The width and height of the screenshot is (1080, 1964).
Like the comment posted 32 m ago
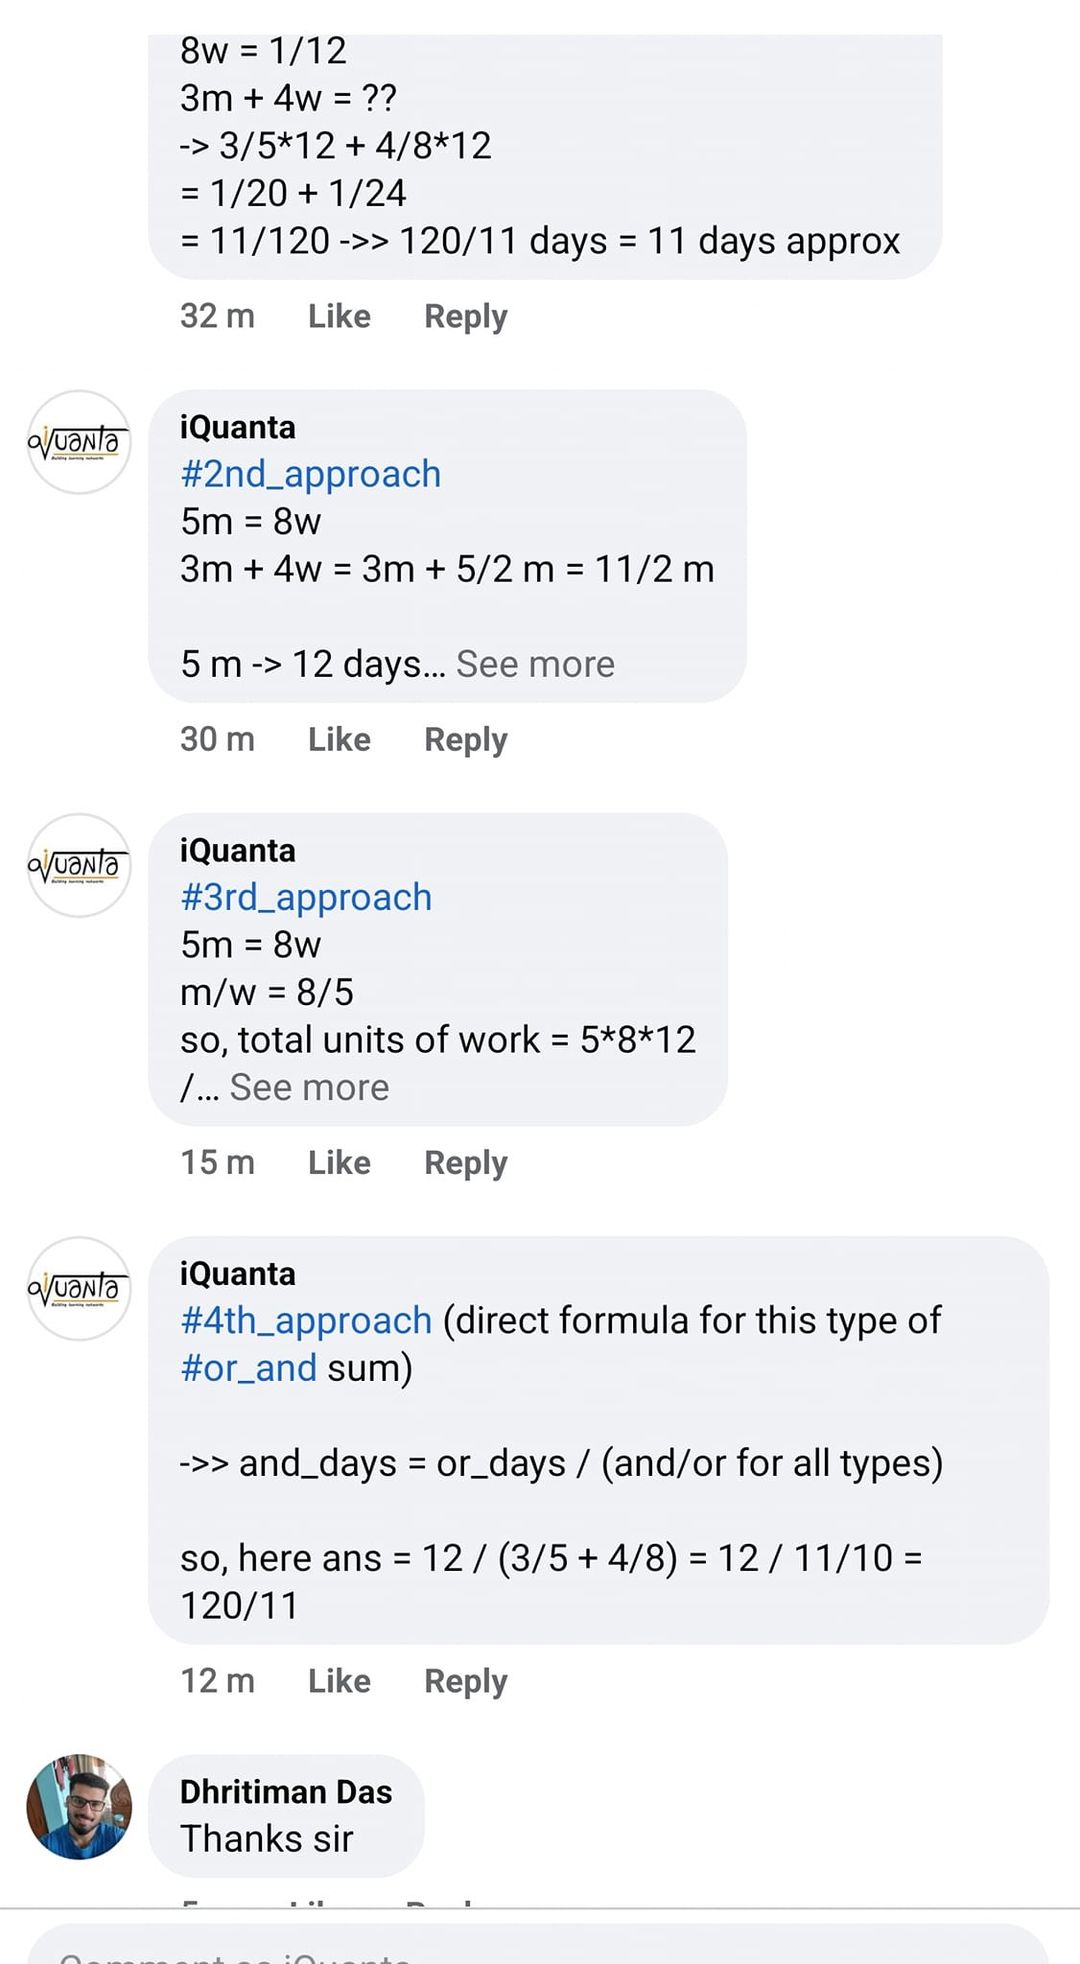339,316
